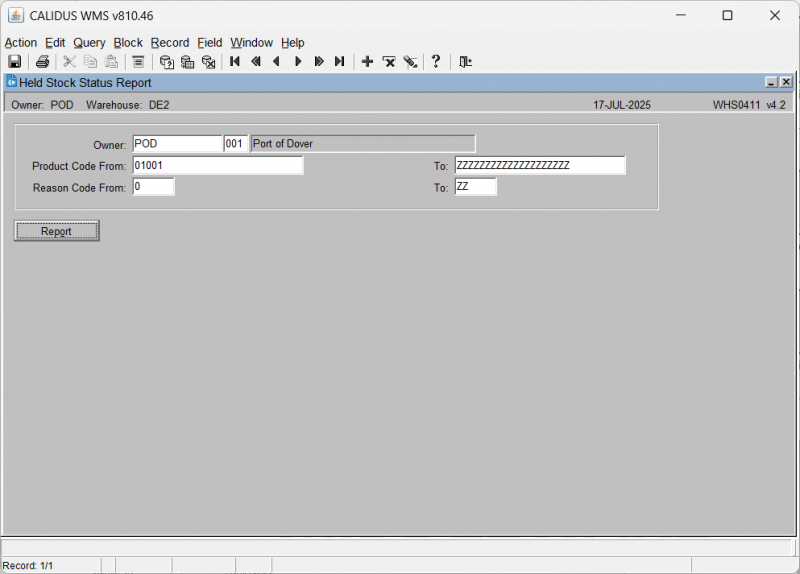Maximize the CALIDUS WMS window
The height and width of the screenshot is (574, 800).
tap(728, 15)
